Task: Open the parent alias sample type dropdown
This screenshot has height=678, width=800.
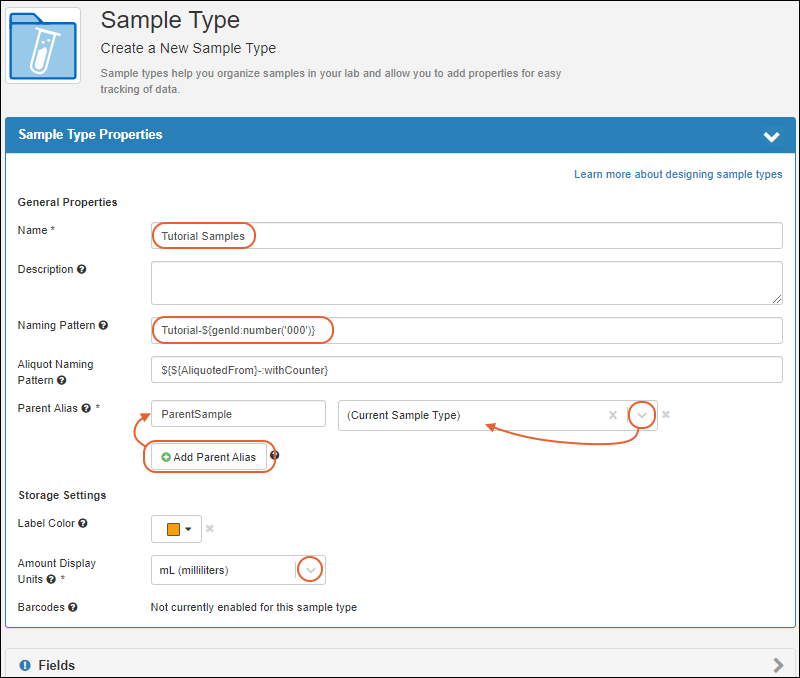Action: click(643, 415)
